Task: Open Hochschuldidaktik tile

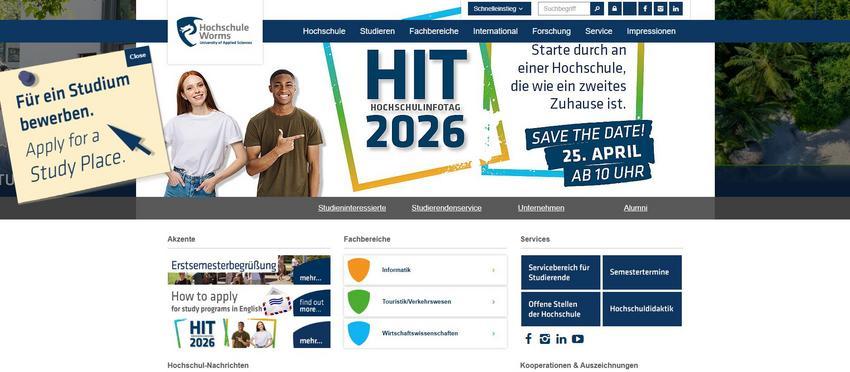Action: pos(642,309)
